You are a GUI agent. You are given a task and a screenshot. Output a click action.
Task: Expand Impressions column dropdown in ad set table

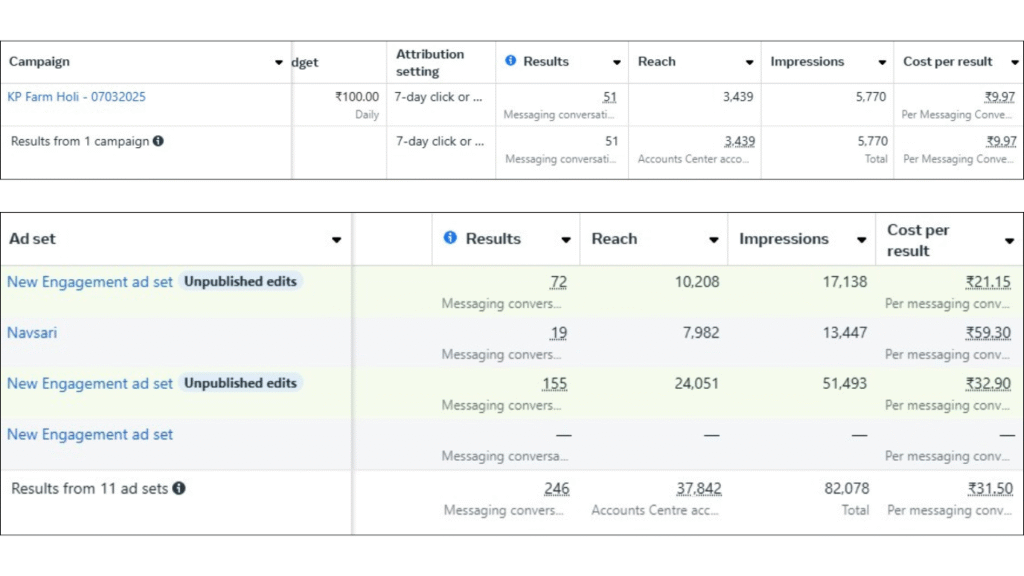pos(861,240)
